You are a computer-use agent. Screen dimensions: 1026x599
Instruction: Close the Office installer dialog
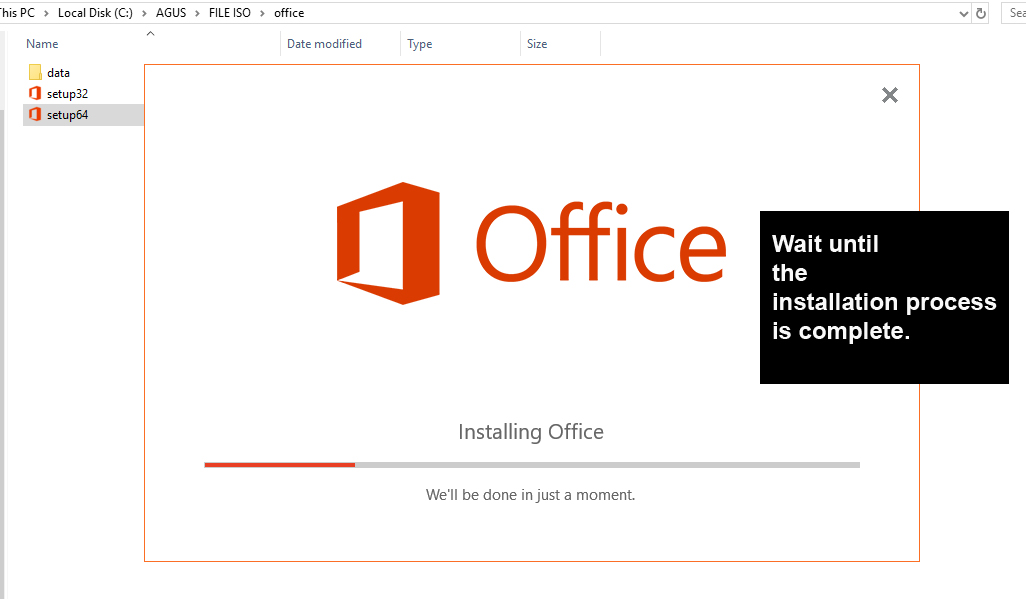click(x=889, y=96)
